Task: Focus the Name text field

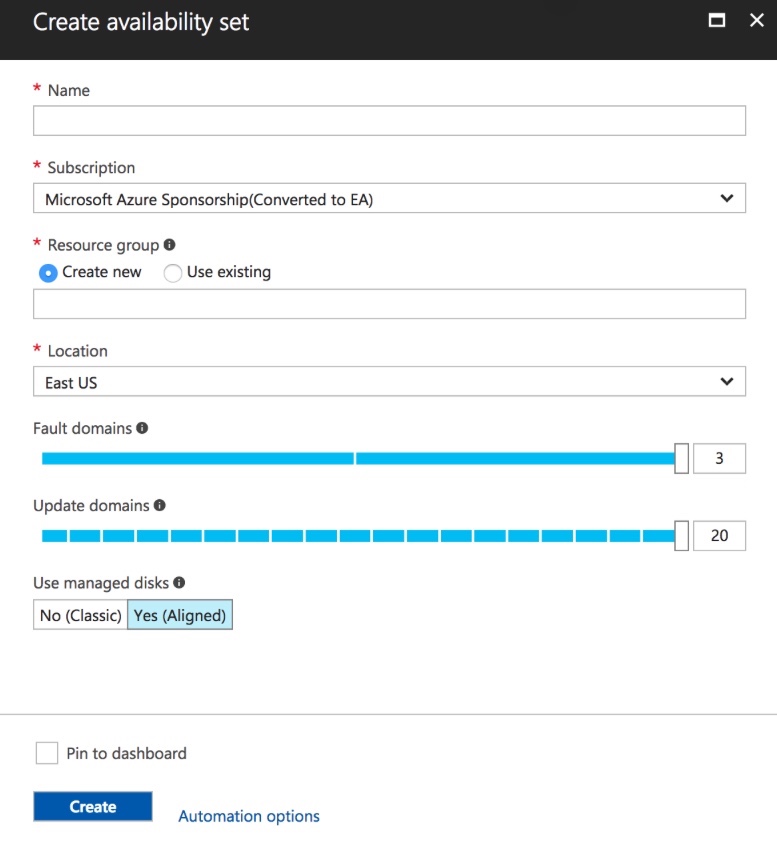Action: 389,121
